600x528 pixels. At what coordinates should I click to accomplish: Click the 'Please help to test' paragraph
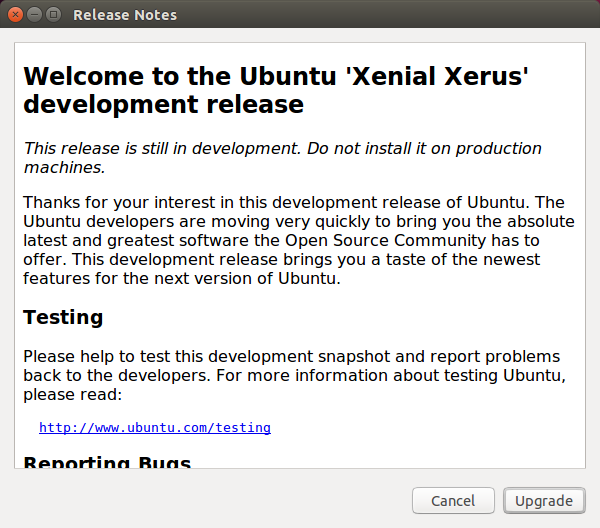[295, 375]
